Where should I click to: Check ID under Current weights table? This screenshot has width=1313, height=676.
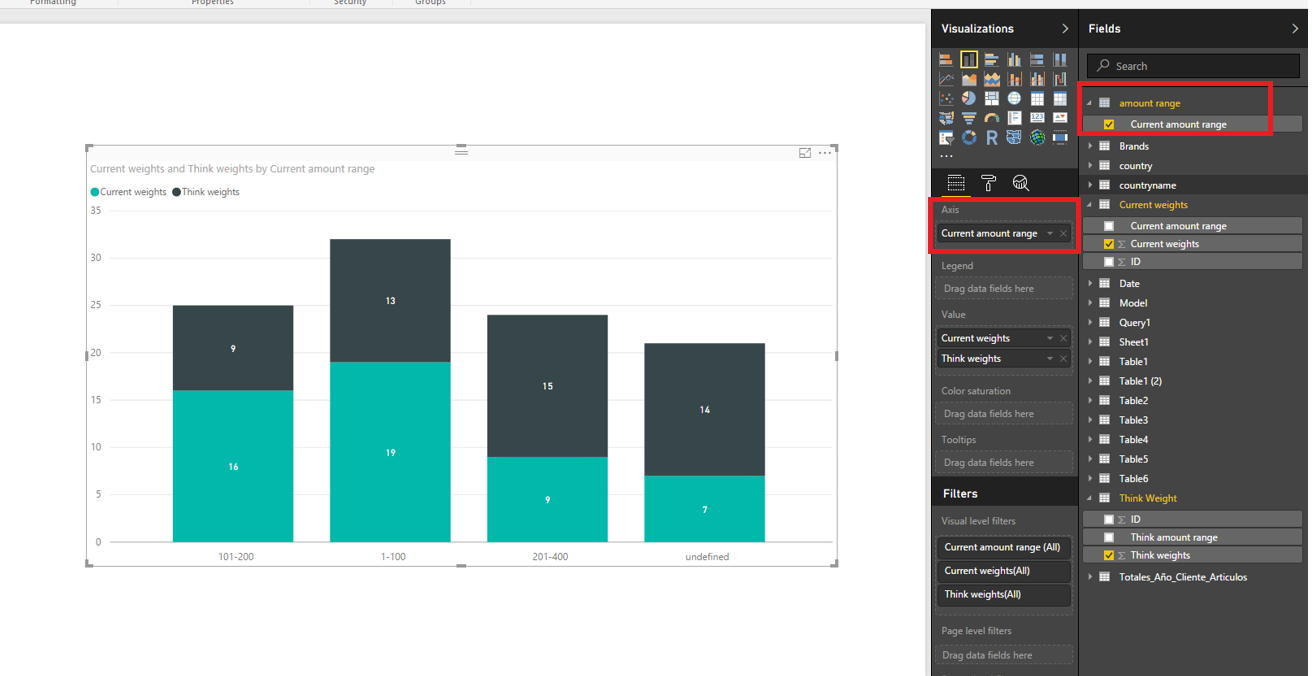coord(1109,262)
